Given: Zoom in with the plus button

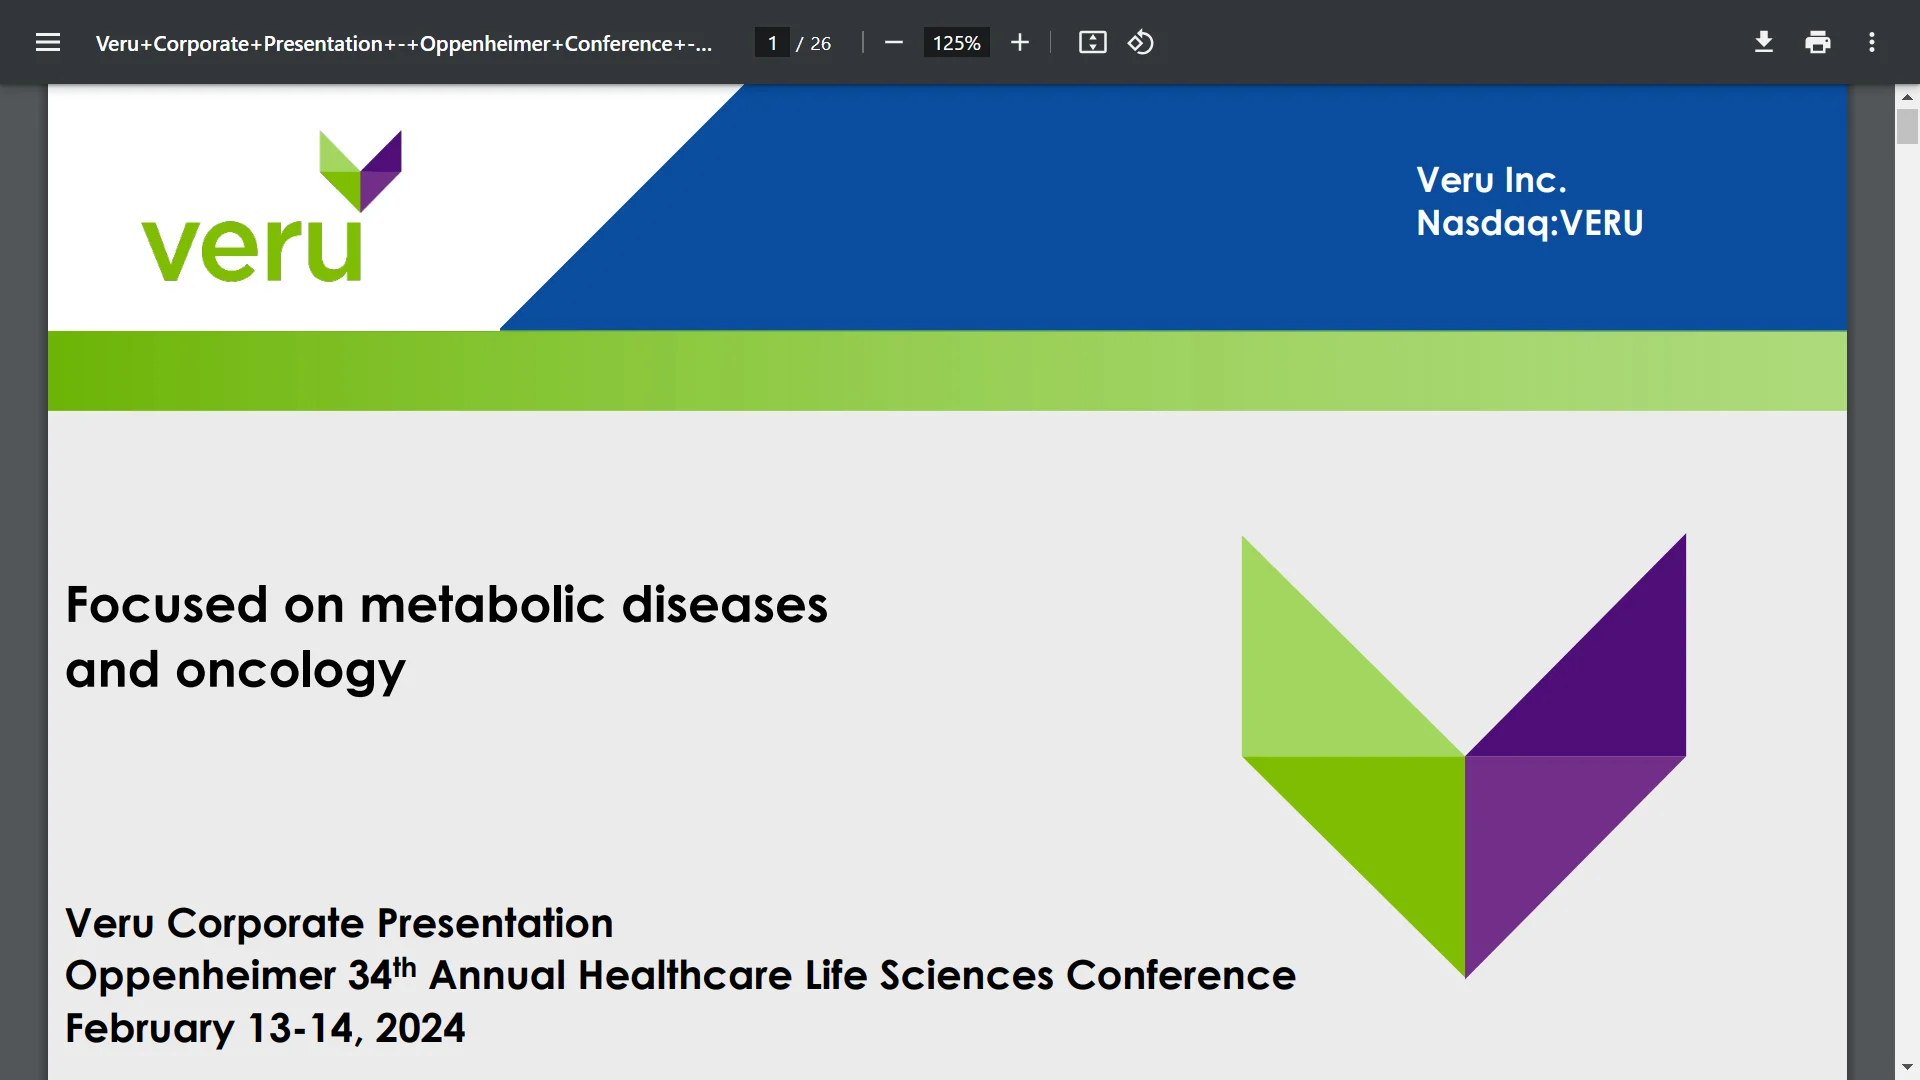Looking at the screenshot, I should [1020, 43].
